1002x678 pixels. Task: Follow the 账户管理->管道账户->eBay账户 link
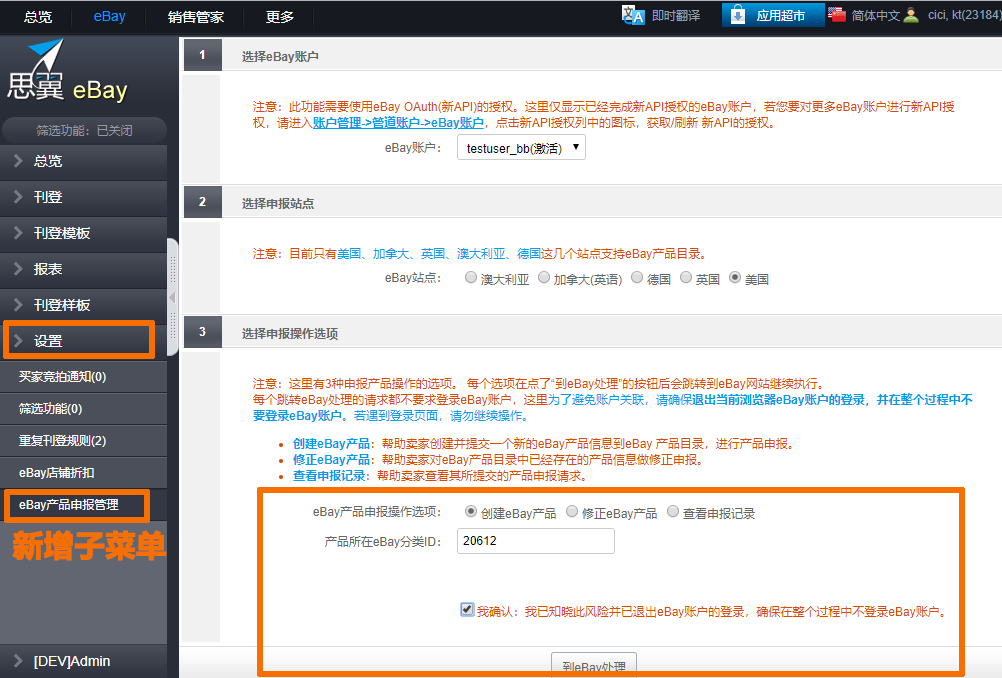coord(398,123)
